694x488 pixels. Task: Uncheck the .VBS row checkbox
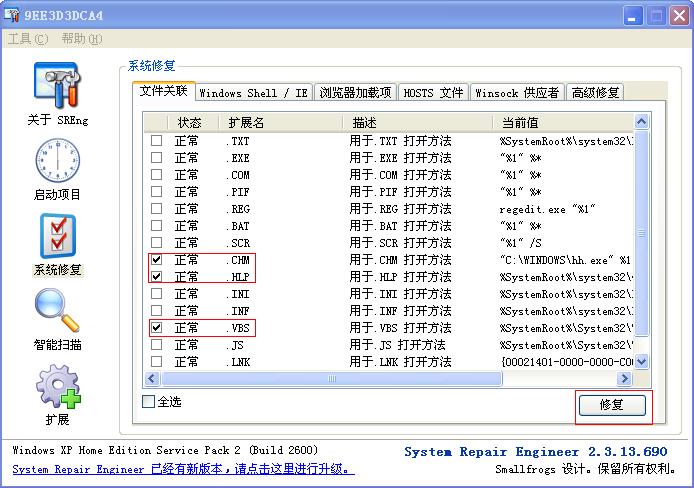[x=156, y=327]
